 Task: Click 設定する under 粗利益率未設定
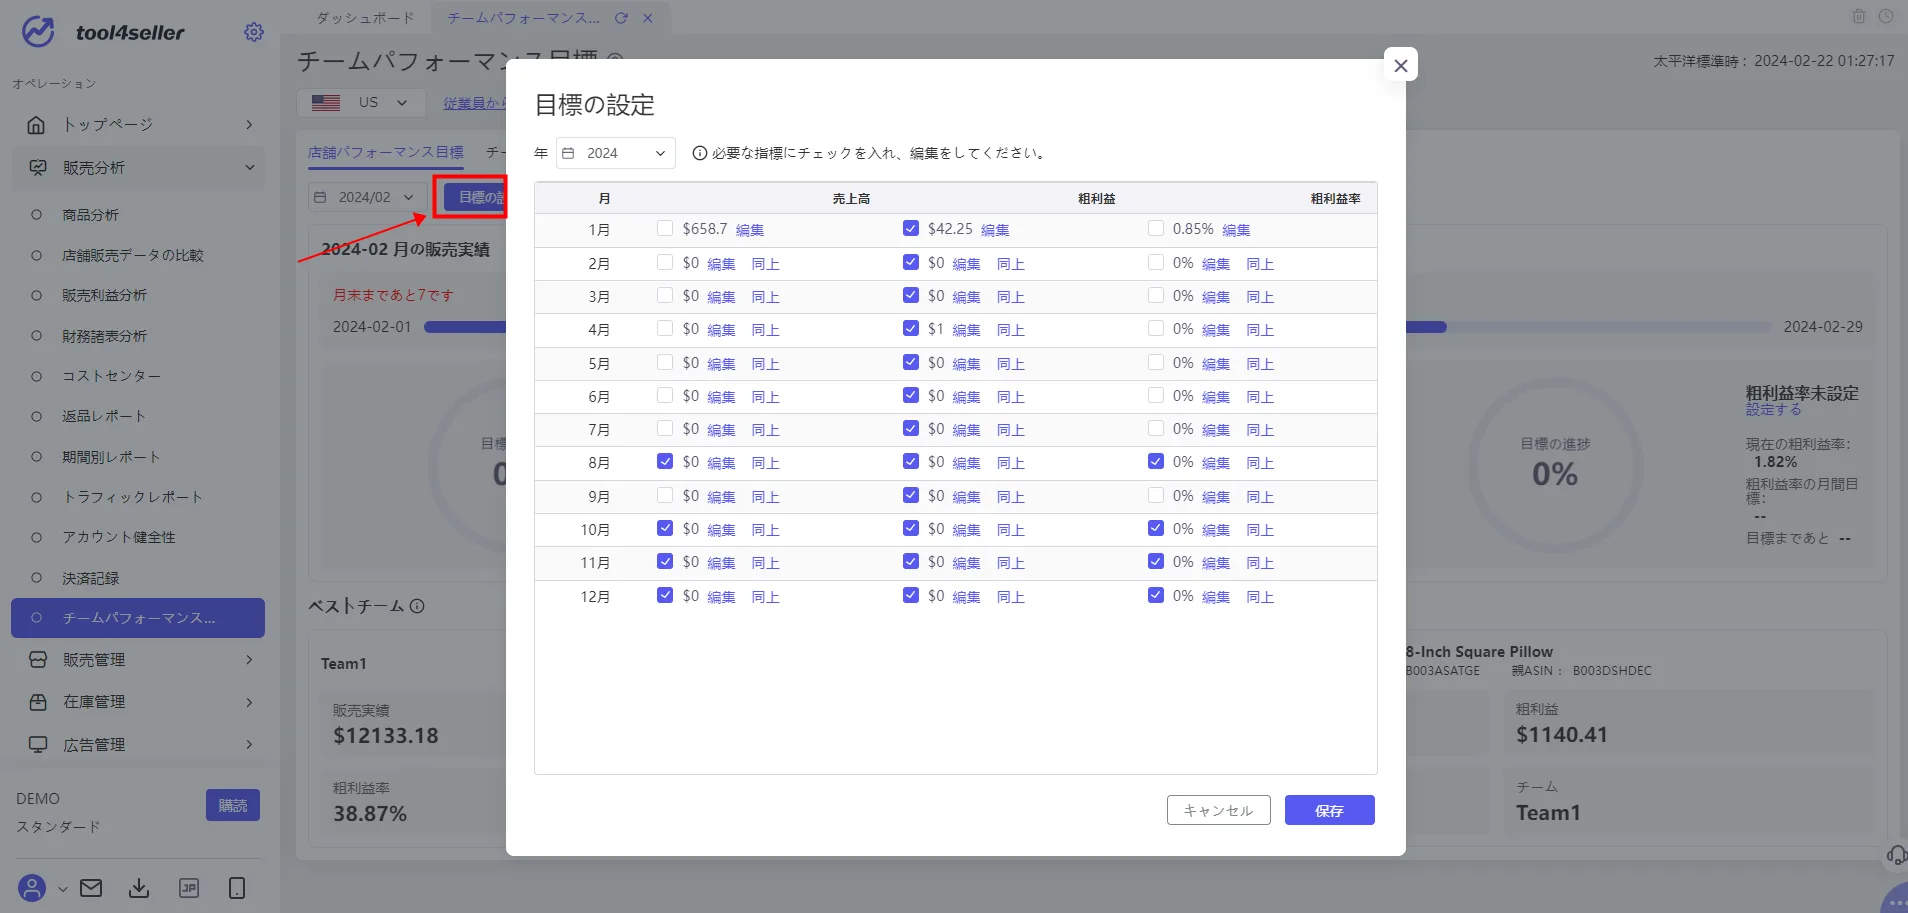click(1773, 410)
